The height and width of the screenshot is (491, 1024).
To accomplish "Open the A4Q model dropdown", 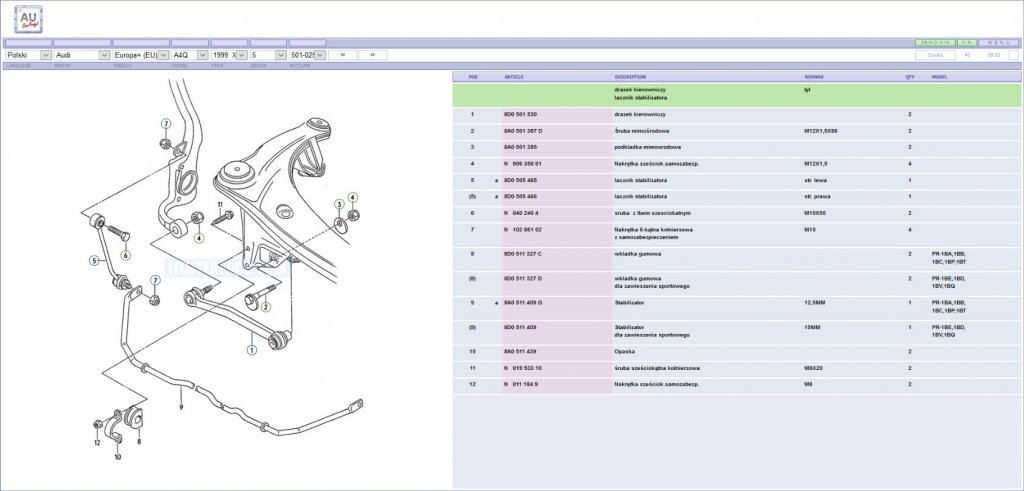I will coord(189,55).
